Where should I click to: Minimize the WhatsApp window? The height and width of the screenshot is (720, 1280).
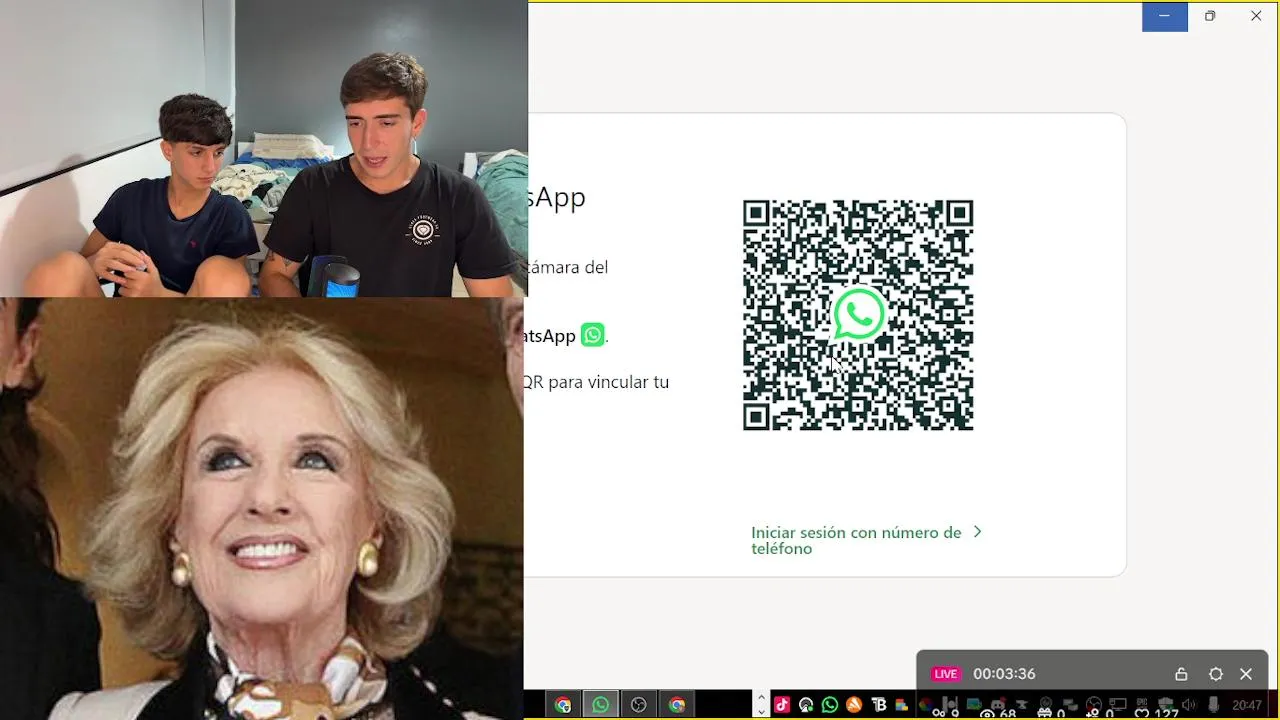(x=1165, y=16)
